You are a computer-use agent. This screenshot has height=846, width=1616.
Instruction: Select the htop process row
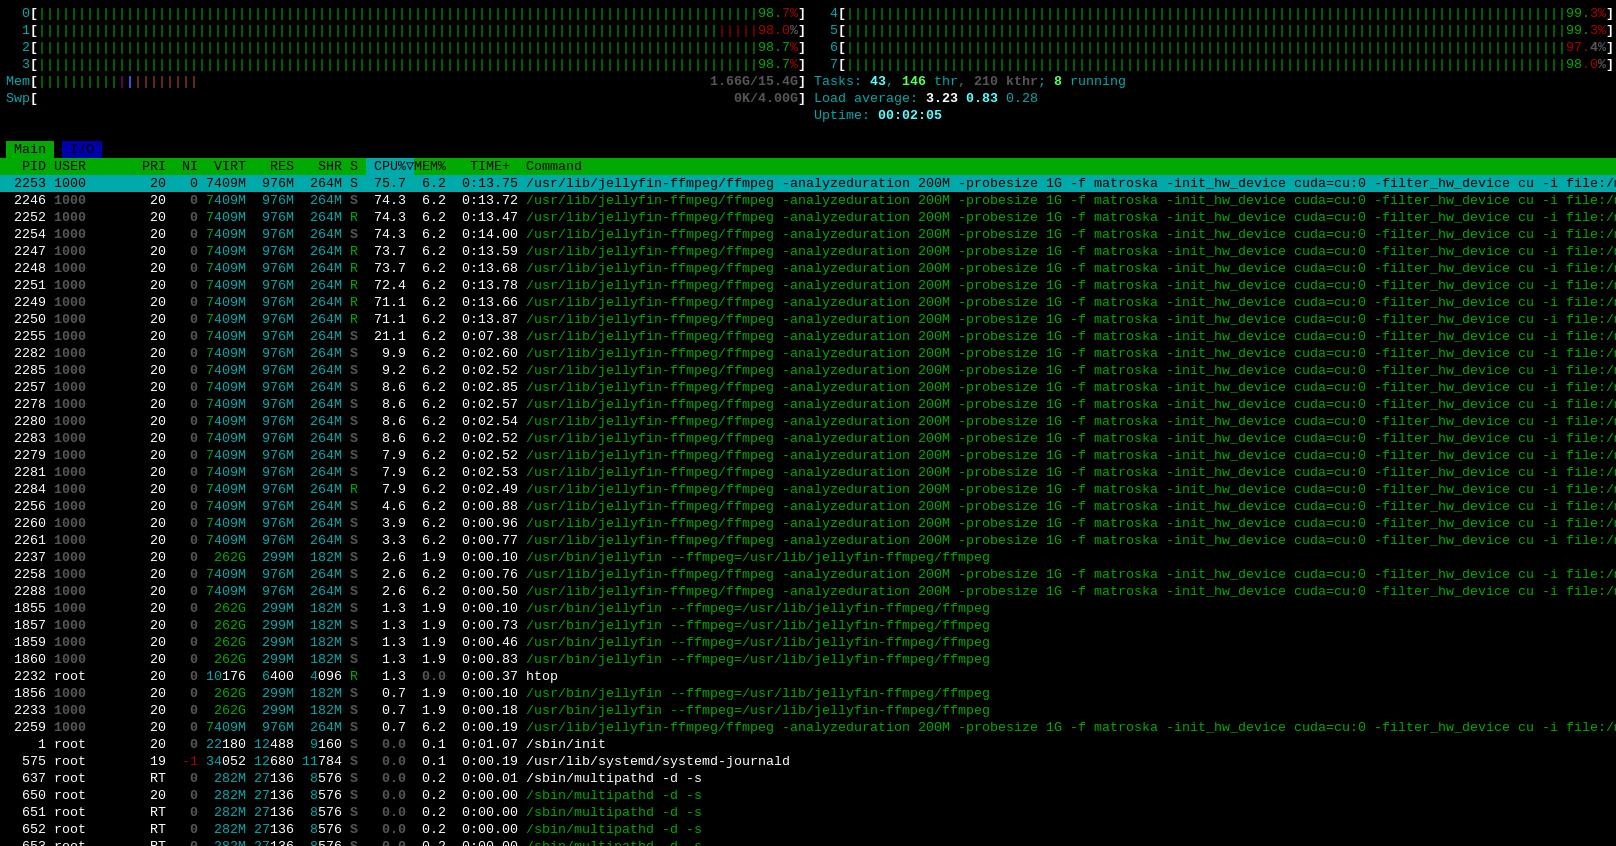pos(400,676)
